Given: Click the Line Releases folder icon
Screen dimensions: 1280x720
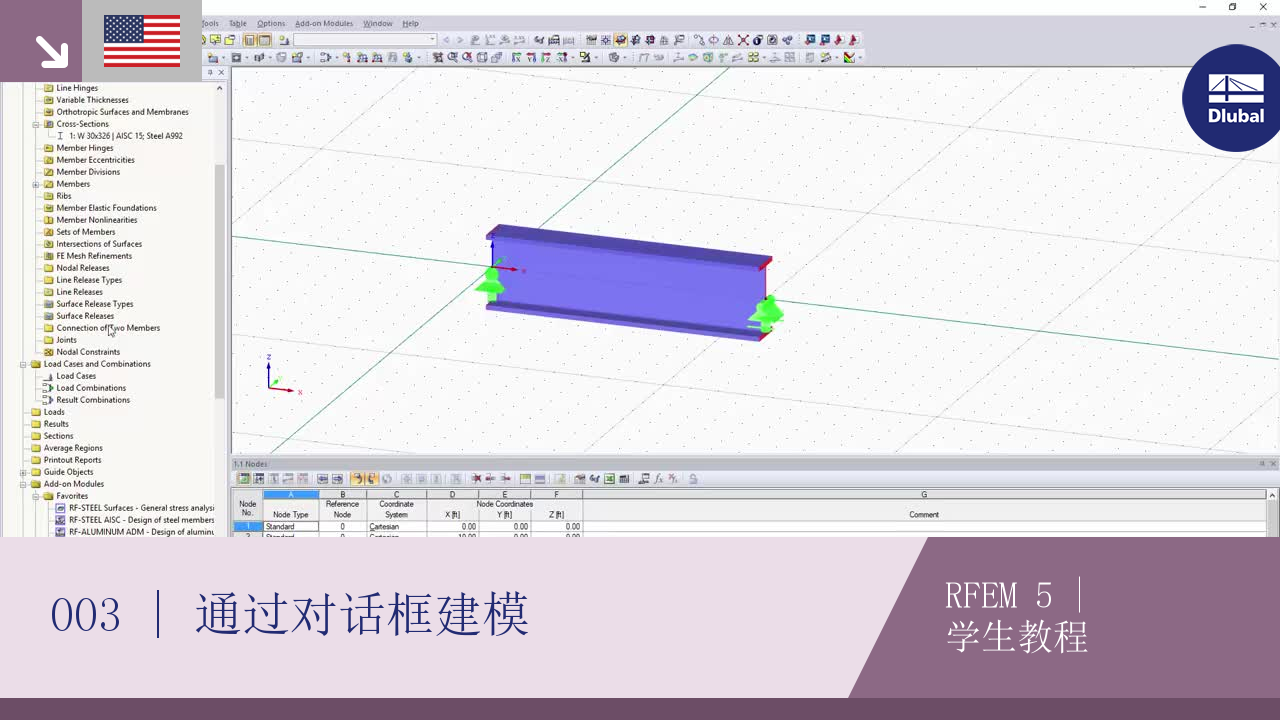Looking at the screenshot, I should [x=48, y=292].
